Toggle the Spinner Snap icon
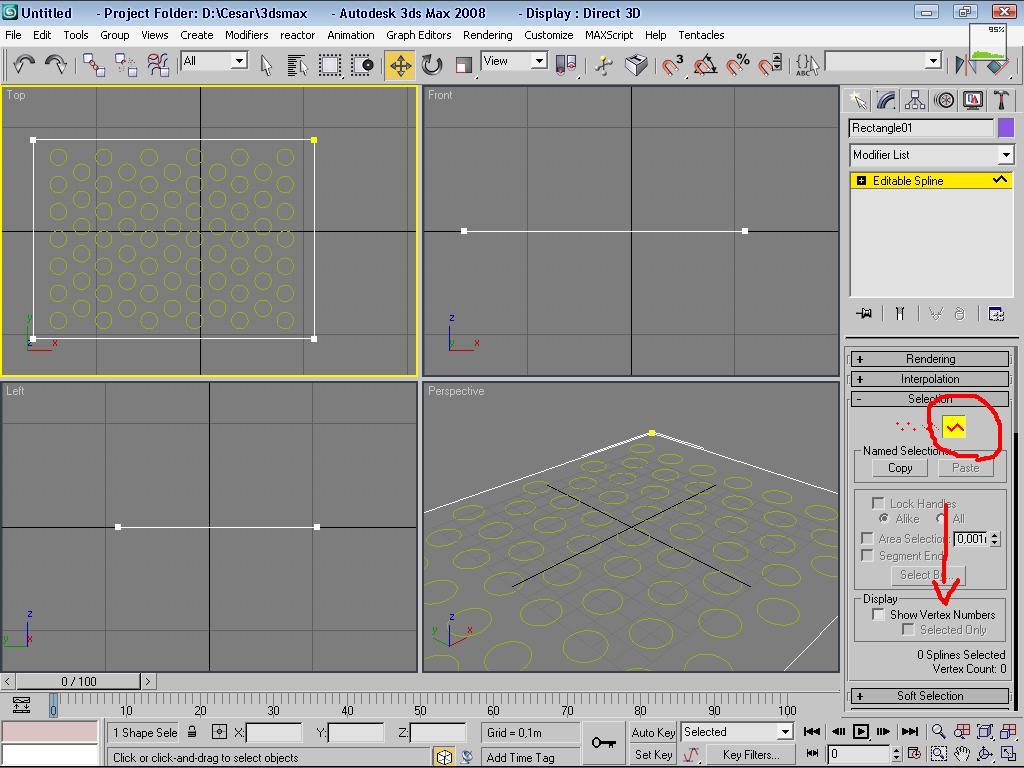The image size is (1024, 768). tap(770, 65)
